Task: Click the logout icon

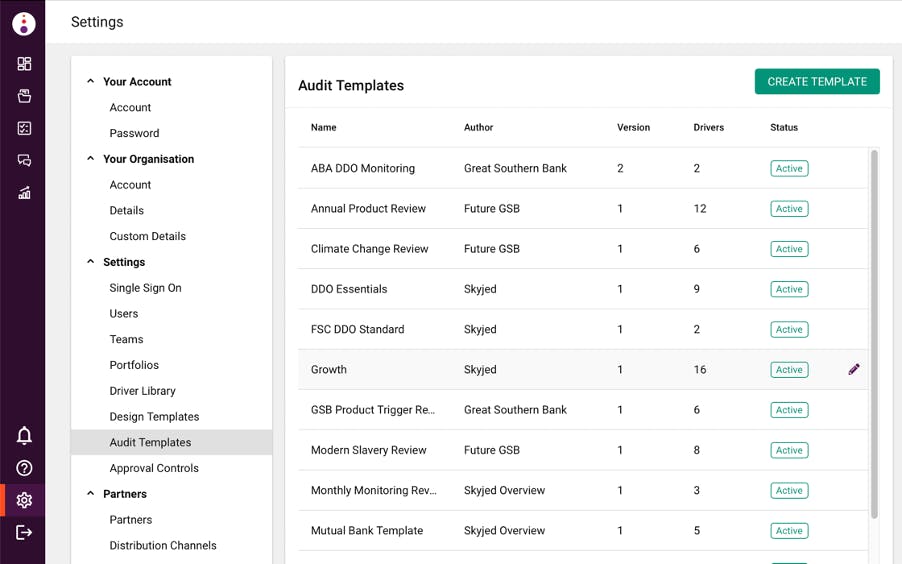Action: pos(24,532)
